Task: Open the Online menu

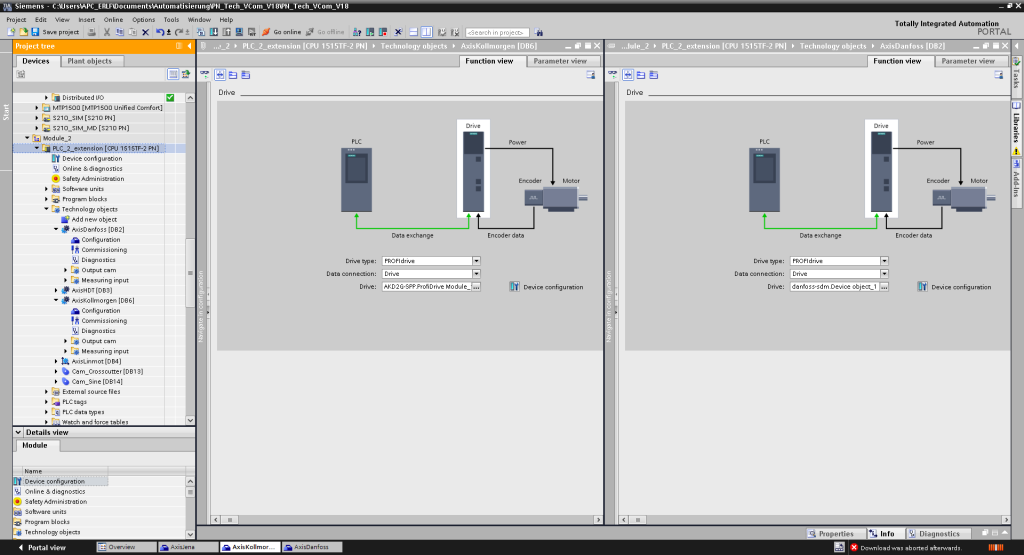Action: pyautogui.click(x=113, y=19)
